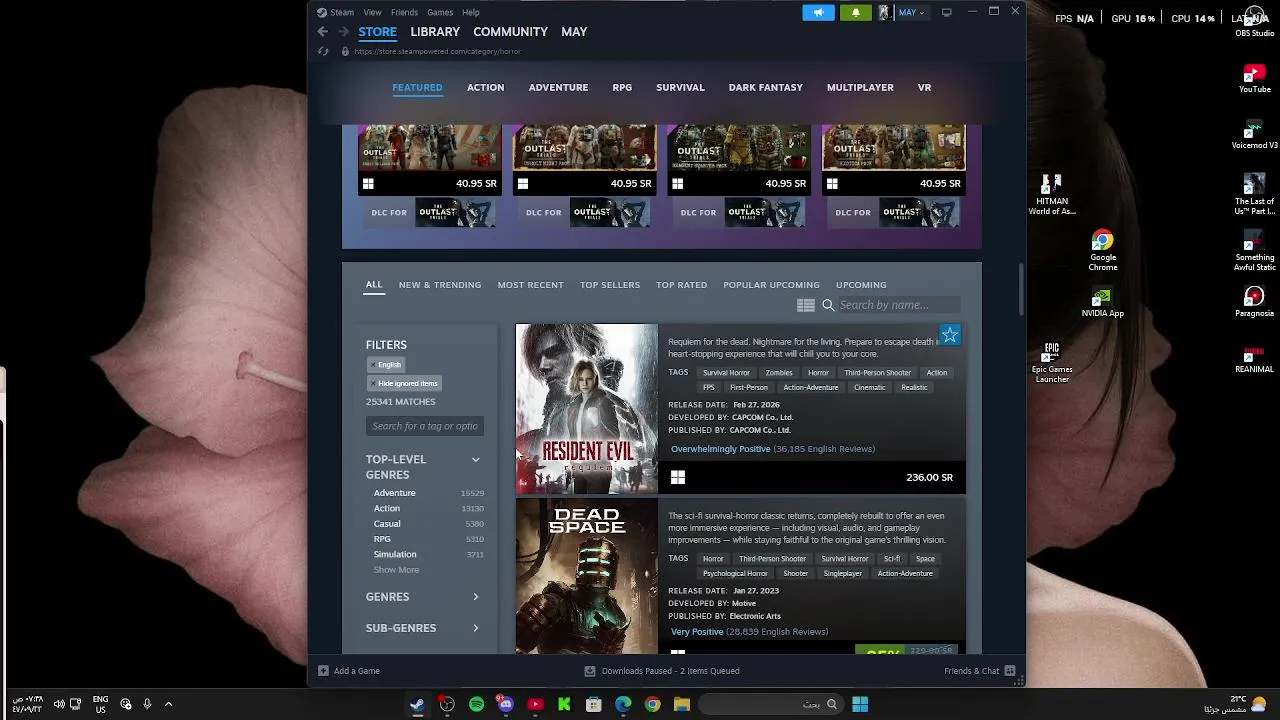
Task: Open the Games menu
Action: pyautogui.click(x=440, y=12)
